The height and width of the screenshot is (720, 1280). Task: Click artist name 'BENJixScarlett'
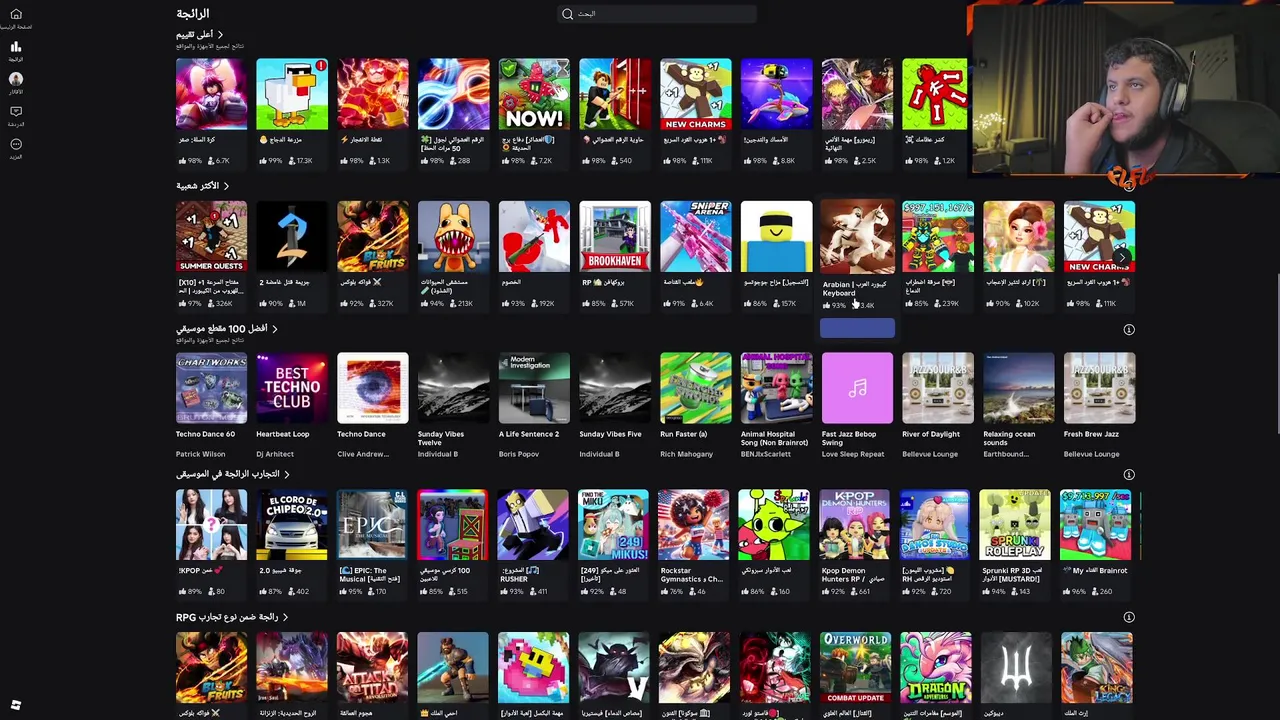766,454
